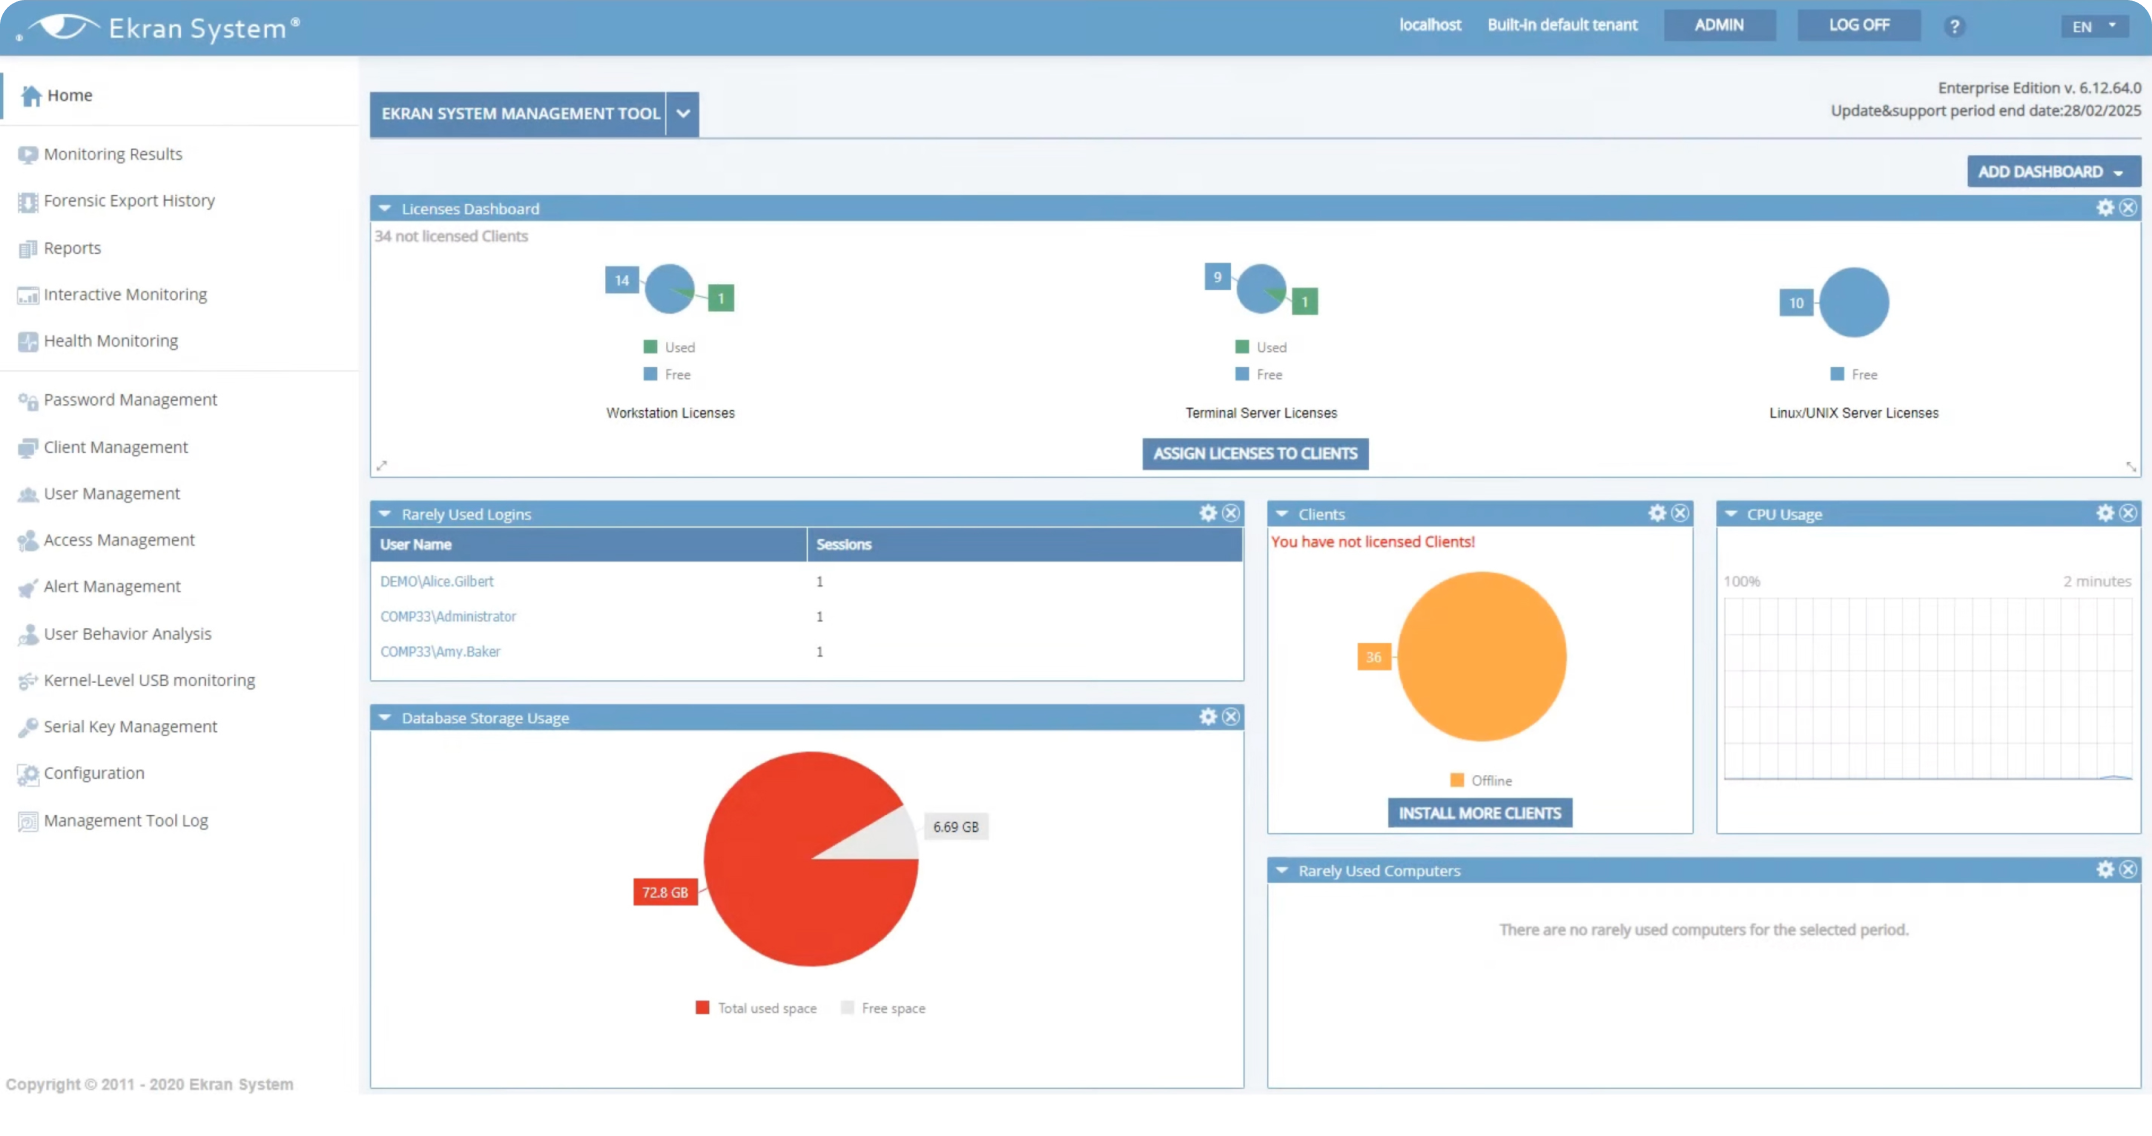Collapse the Licenses Dashboard panel

[385, 209]
